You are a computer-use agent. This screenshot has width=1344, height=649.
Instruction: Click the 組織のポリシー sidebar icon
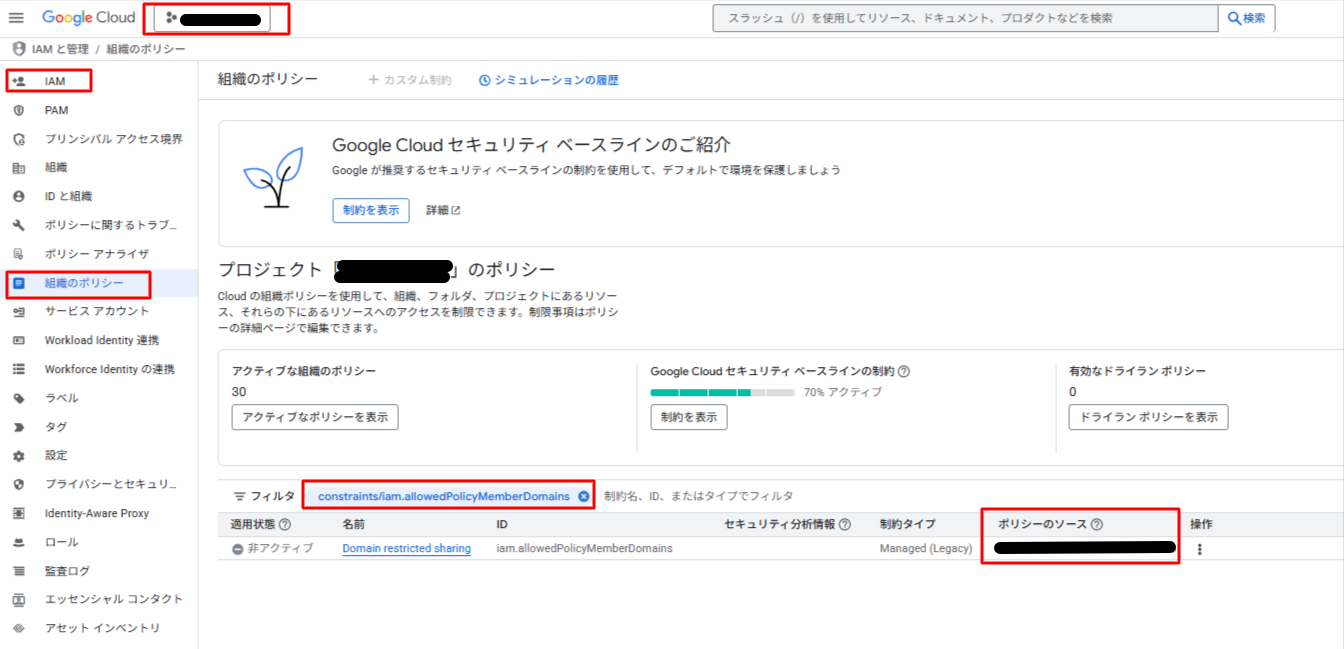coord(19,283)
